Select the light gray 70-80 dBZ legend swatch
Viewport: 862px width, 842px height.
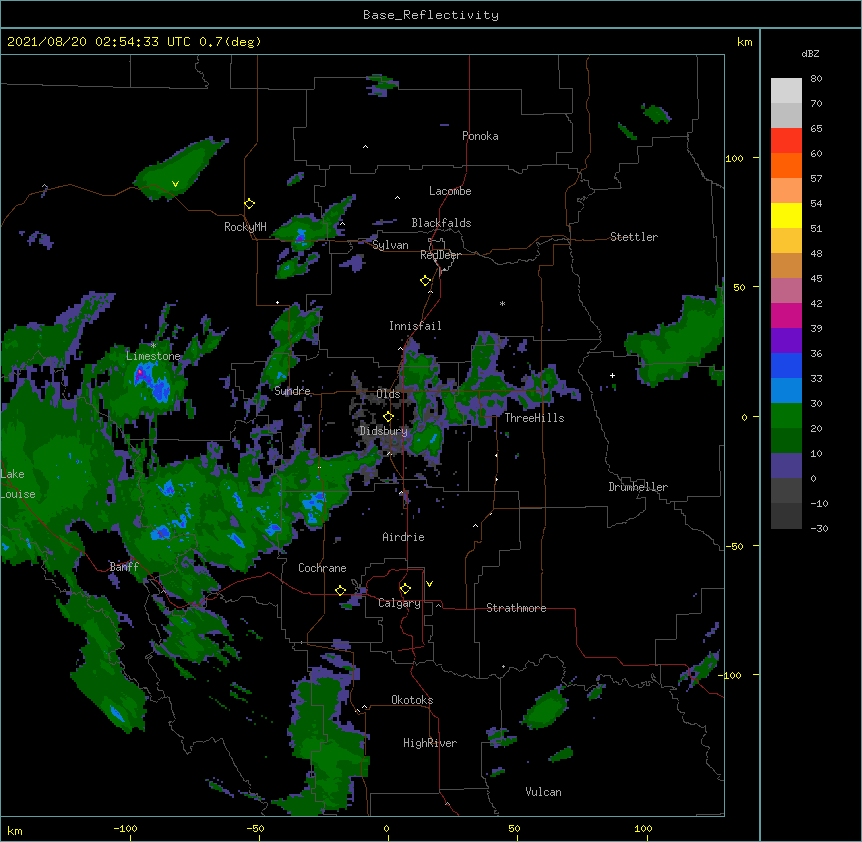coord(786,90)
